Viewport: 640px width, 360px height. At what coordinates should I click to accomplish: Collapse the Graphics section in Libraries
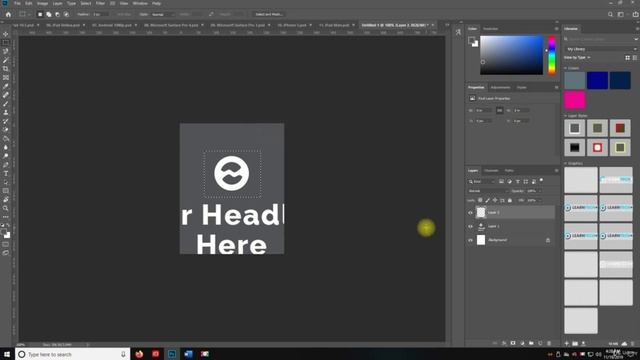pos(566,163)
